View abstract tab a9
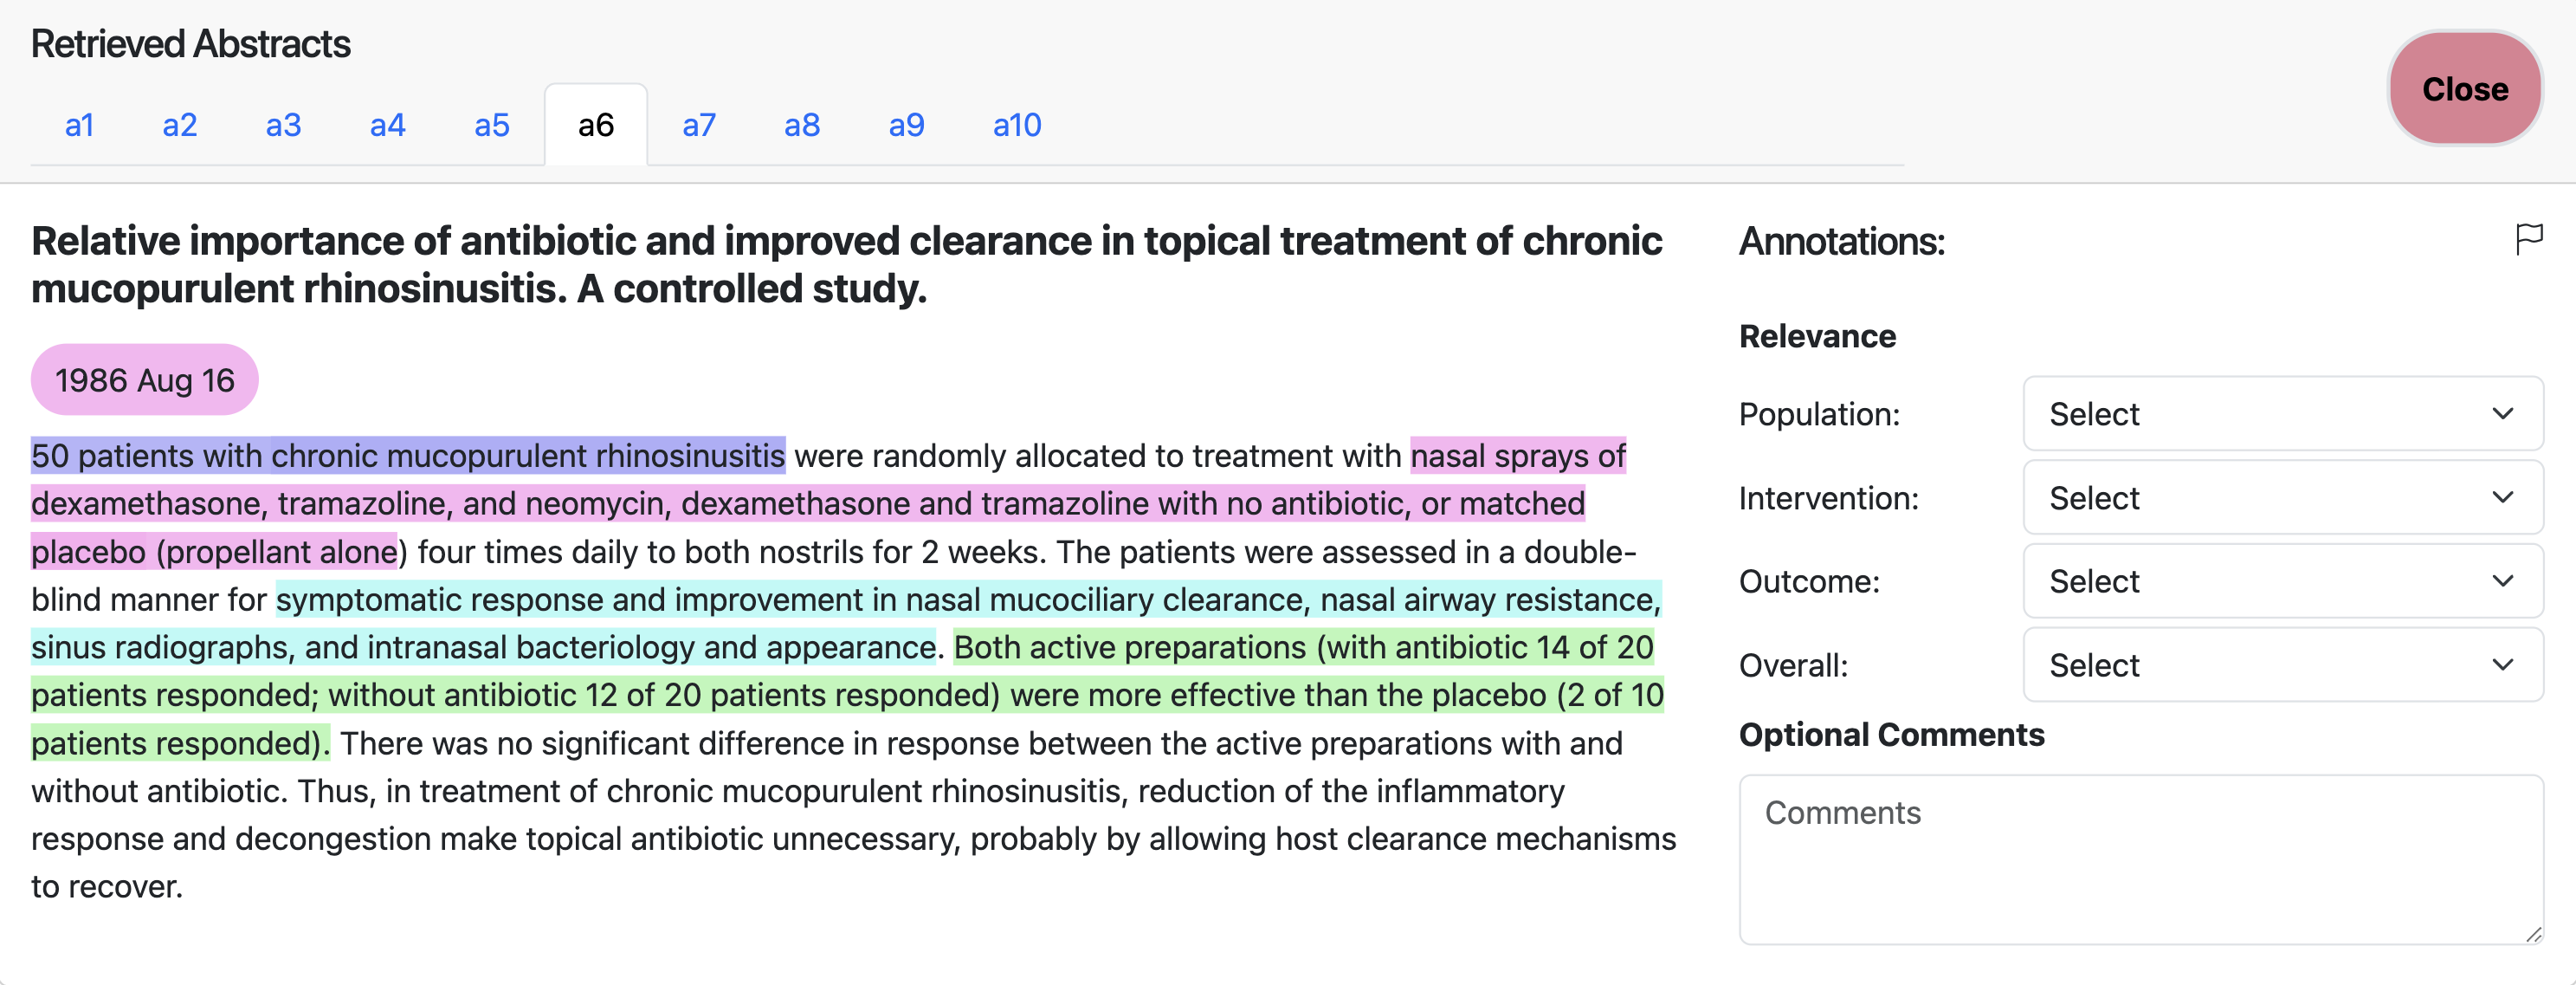 pos(906,125)
